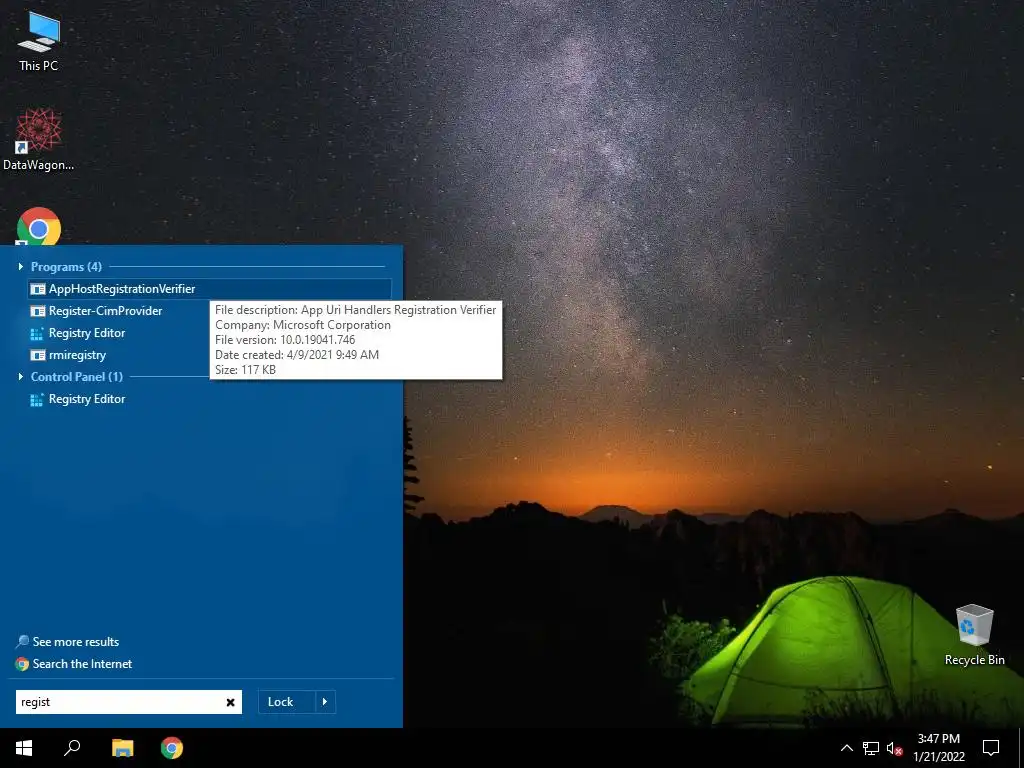Open the Windows Start button
Image resolution: width=1024 pixels, height=768 pixels.
[24, 748]
